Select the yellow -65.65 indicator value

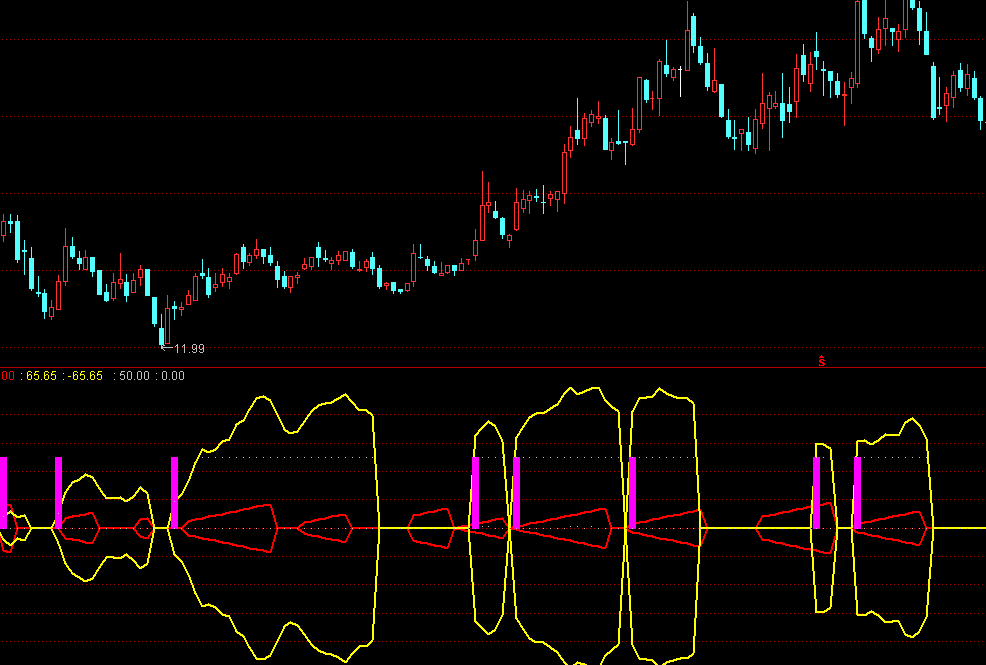click(86, 376)
